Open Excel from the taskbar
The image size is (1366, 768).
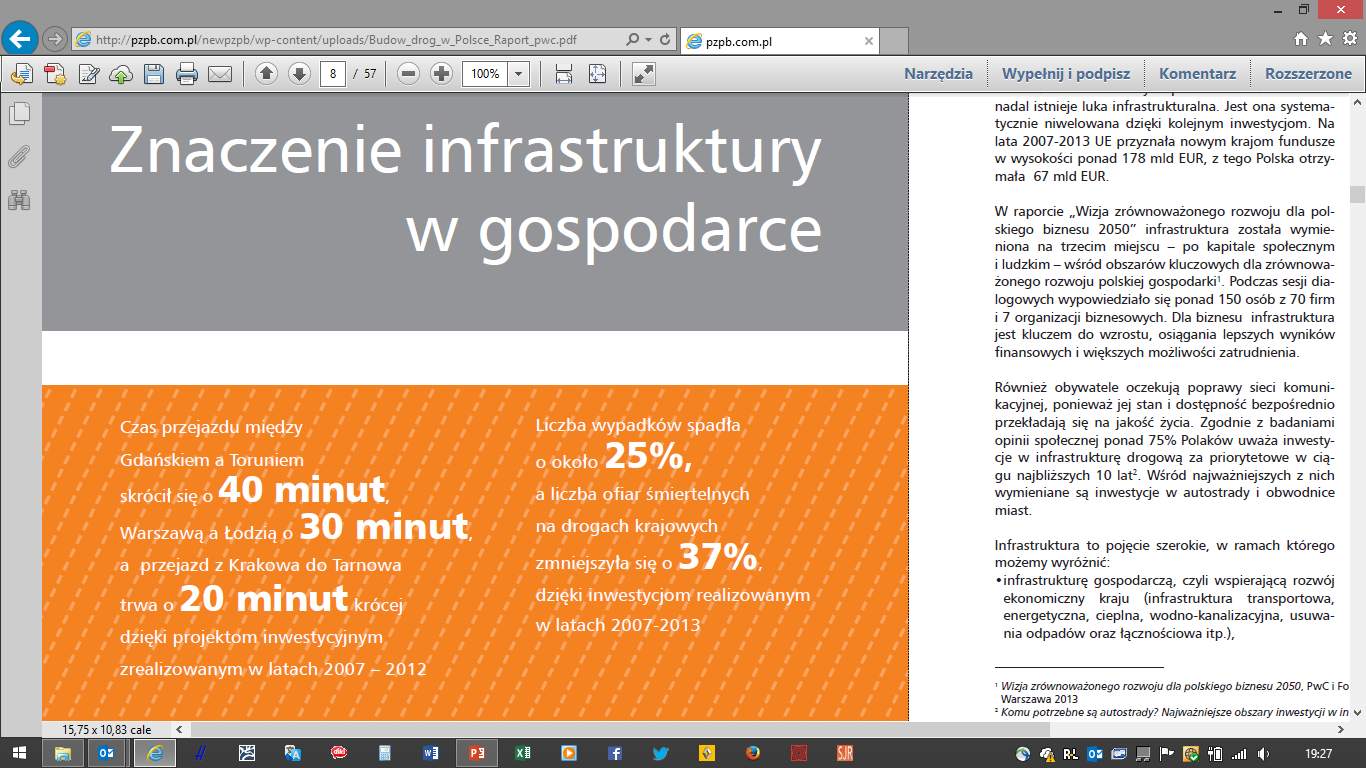(x=523, y=753)
